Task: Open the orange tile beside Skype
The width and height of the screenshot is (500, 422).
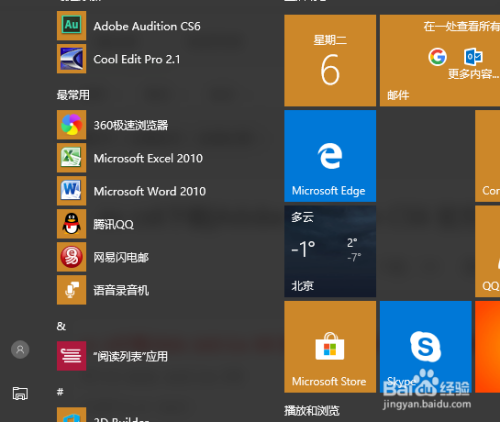Action: coord(487,347)
